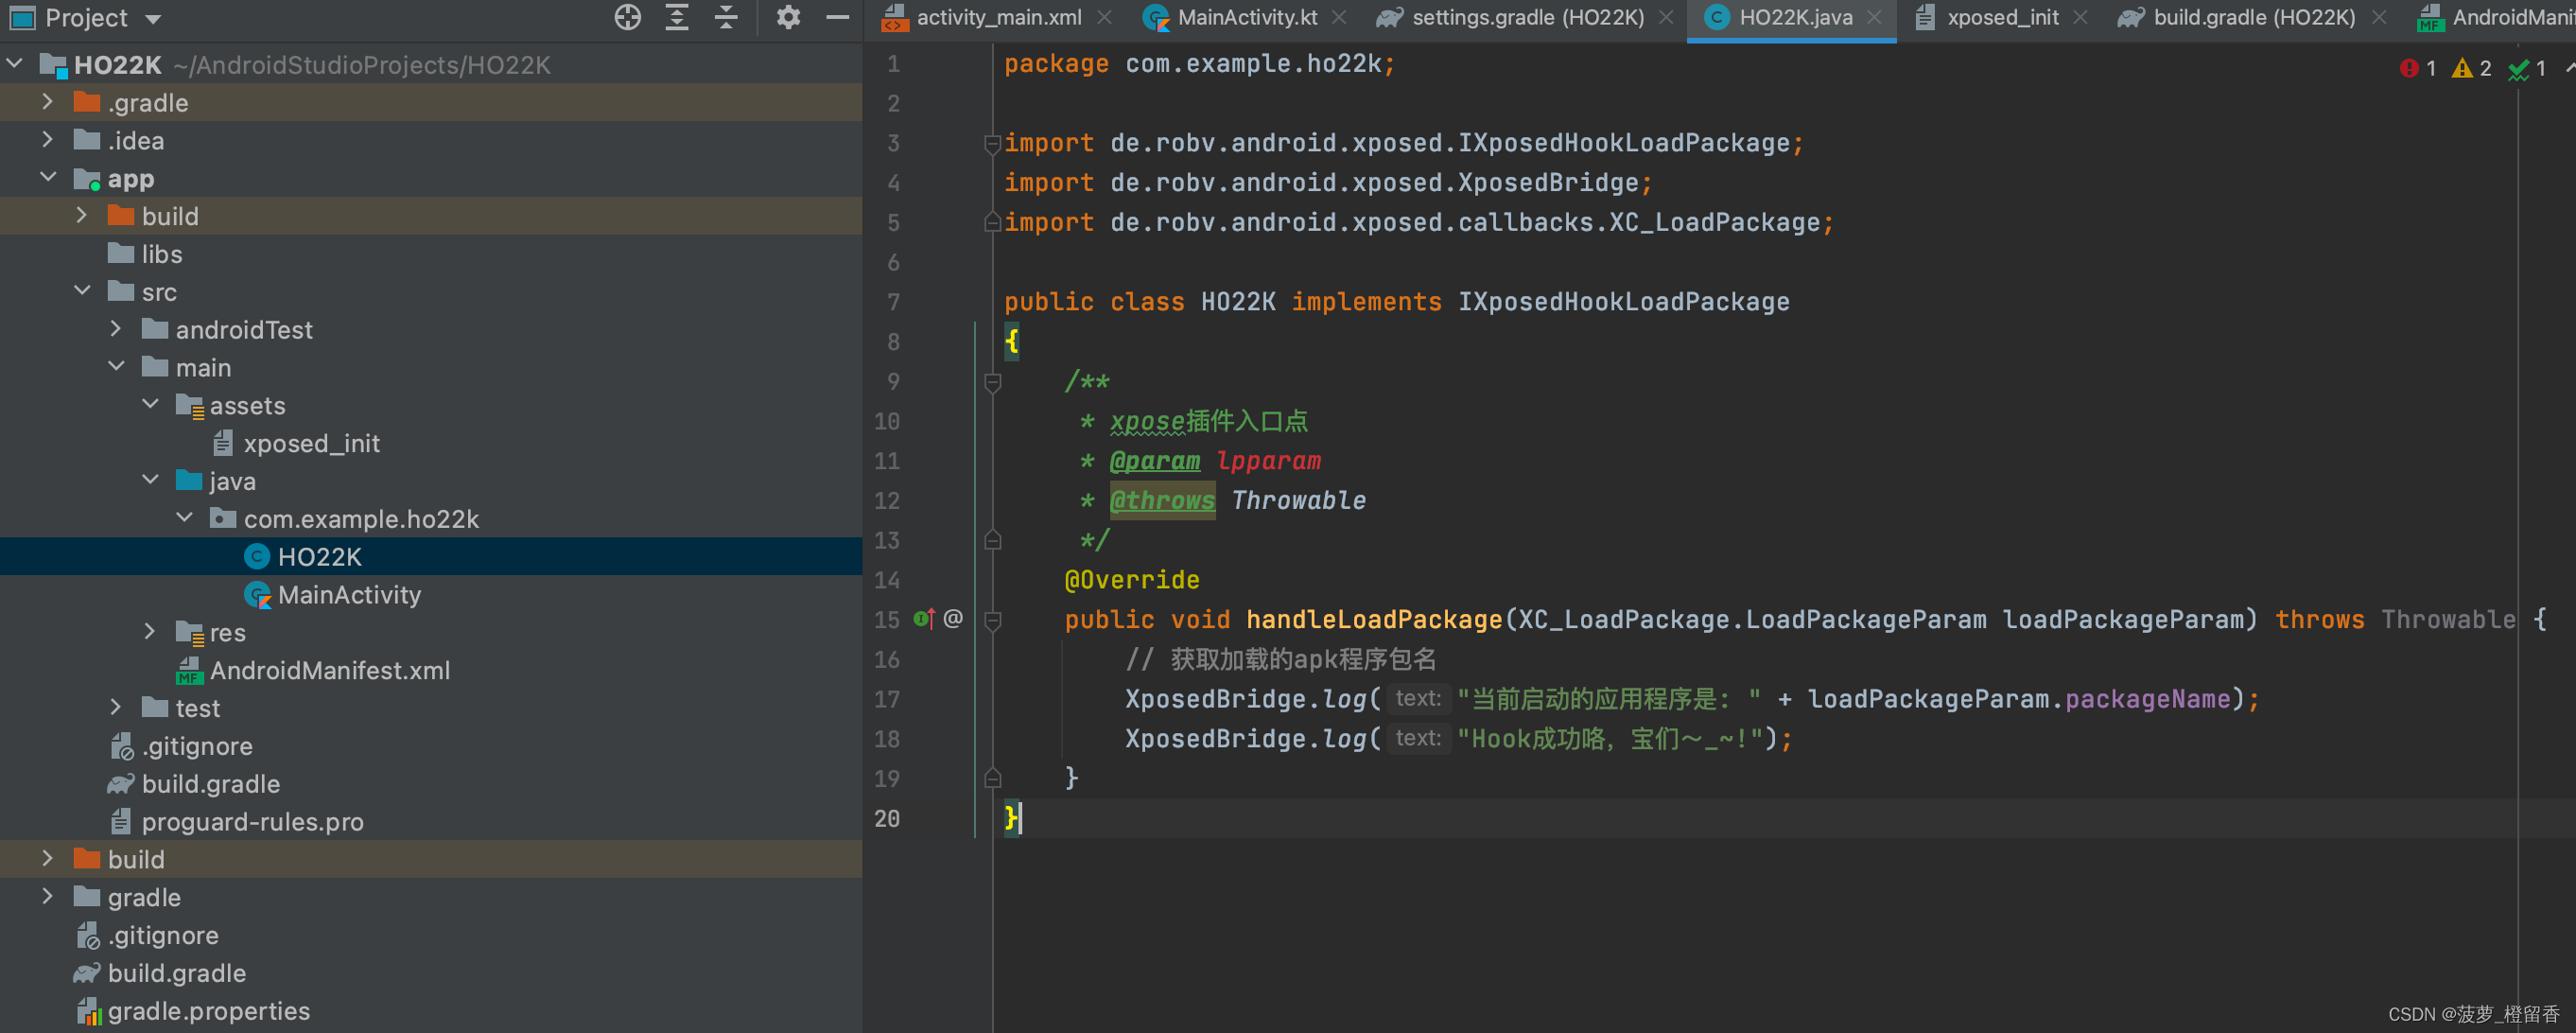Select AndroidManifest.xml in project tree
The height and width of the screenshot is (1033, 2576).
[x=329, y=670]
